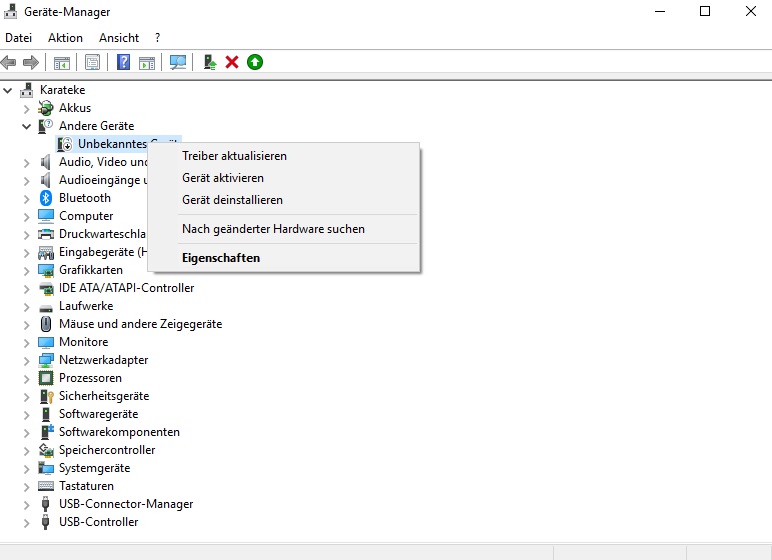The image size is (772, 560).
Task: Select the USB-Connector-Manager label
Action: tap(126, 504)
